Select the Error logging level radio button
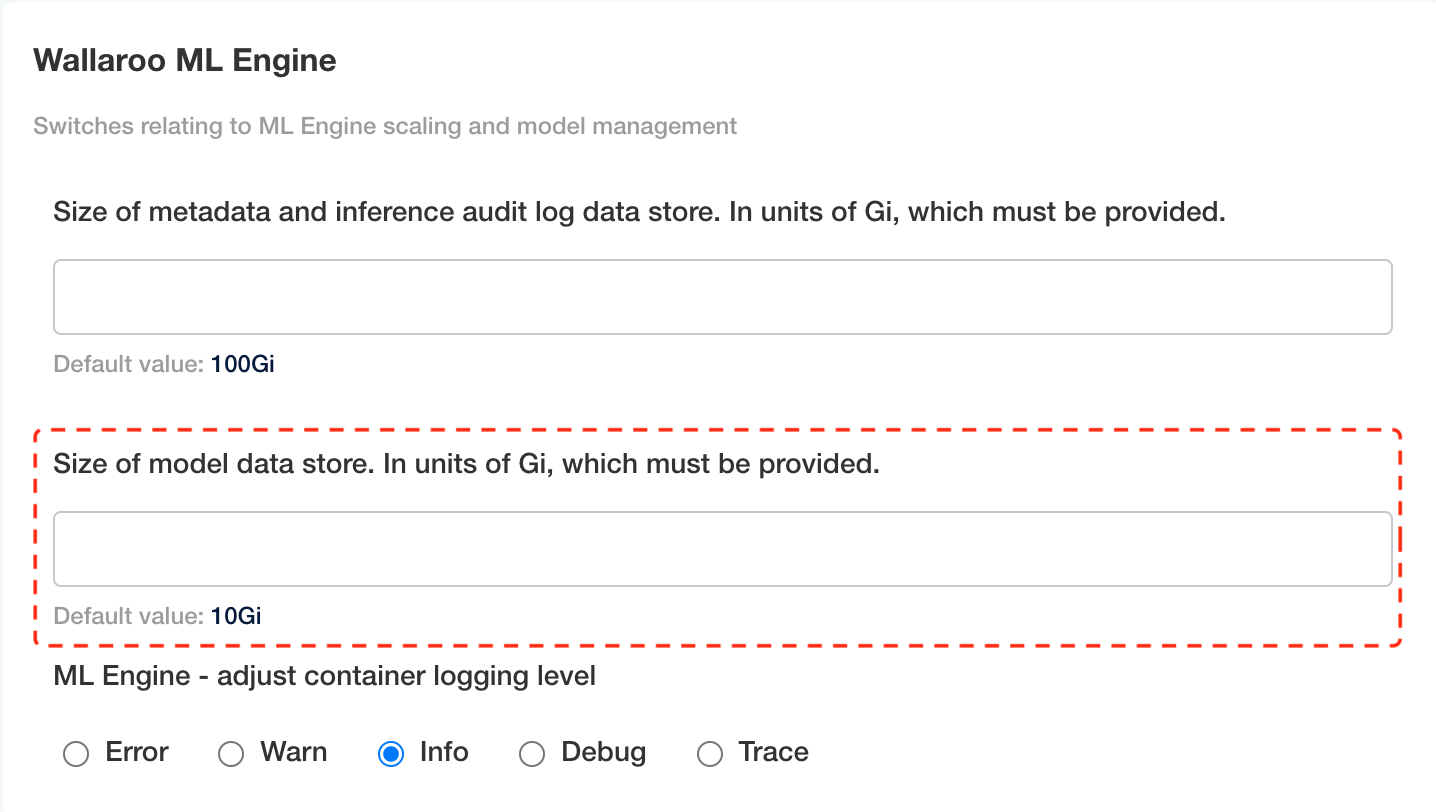The height and width of the screenshot is (812, 1436). click(76, 754)
